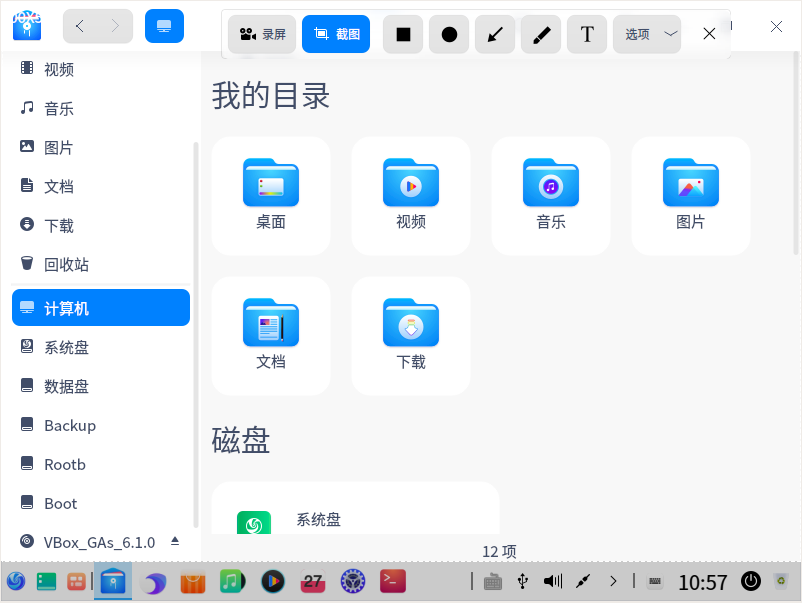Open volume control in tray
The width and height of the screenshot is (802, 603).
(553, 582)
